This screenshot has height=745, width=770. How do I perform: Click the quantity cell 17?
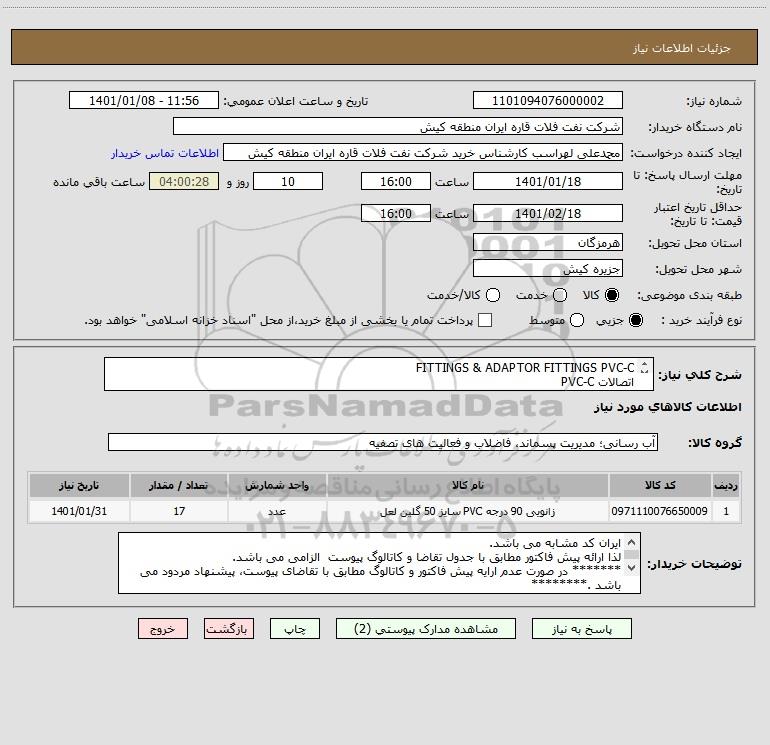[179, 511]
